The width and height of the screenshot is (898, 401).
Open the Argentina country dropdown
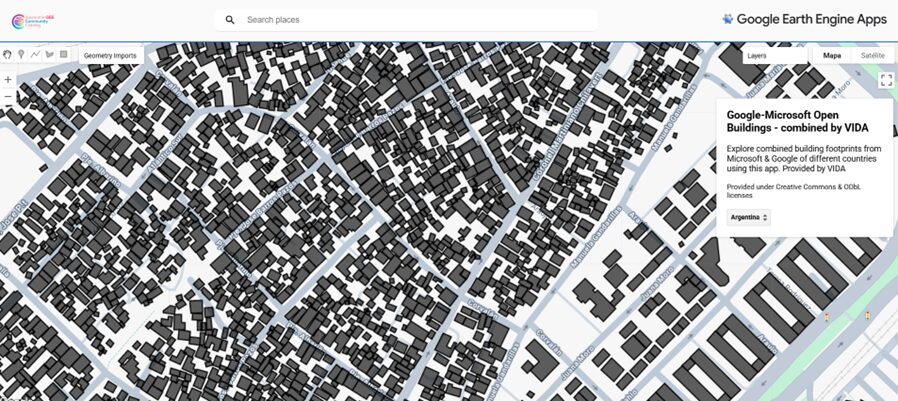point(748,217)
